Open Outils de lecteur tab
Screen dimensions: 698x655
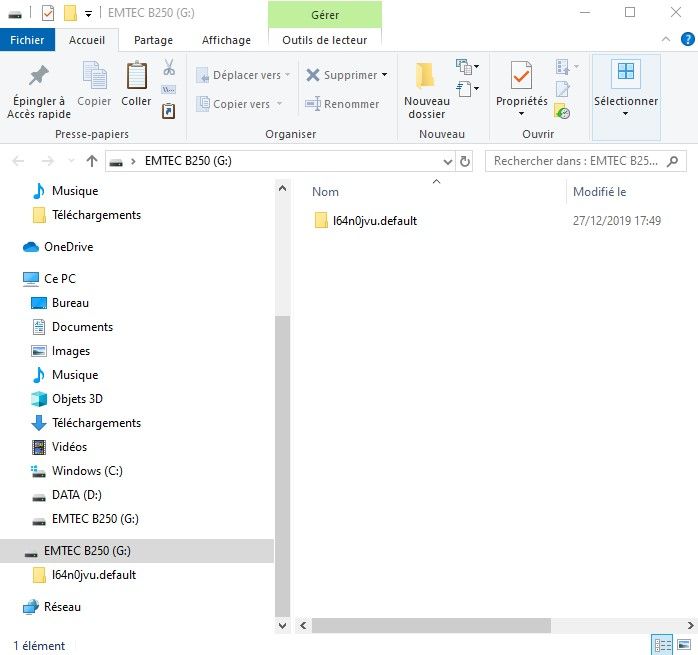pos(325,40)
